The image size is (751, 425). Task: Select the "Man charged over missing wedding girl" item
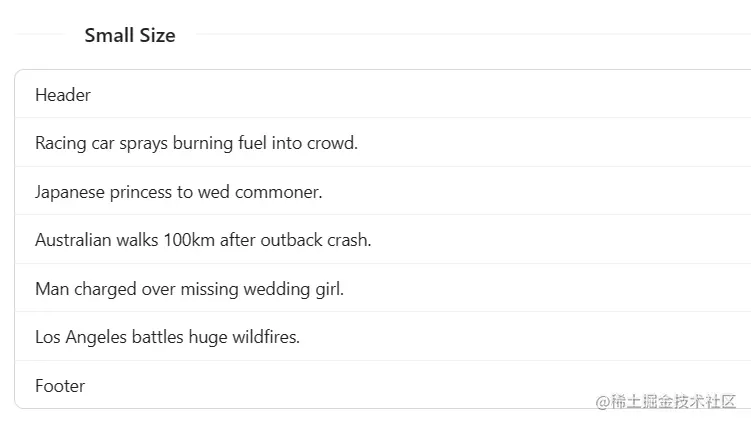[189, 289]
